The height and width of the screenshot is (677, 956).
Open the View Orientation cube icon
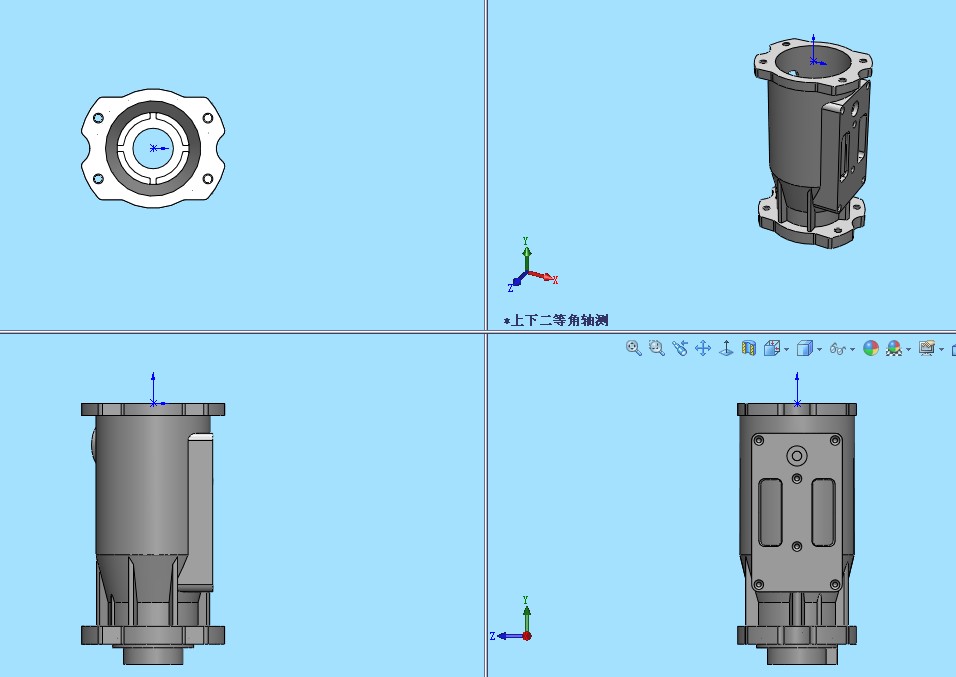(772, 348)
